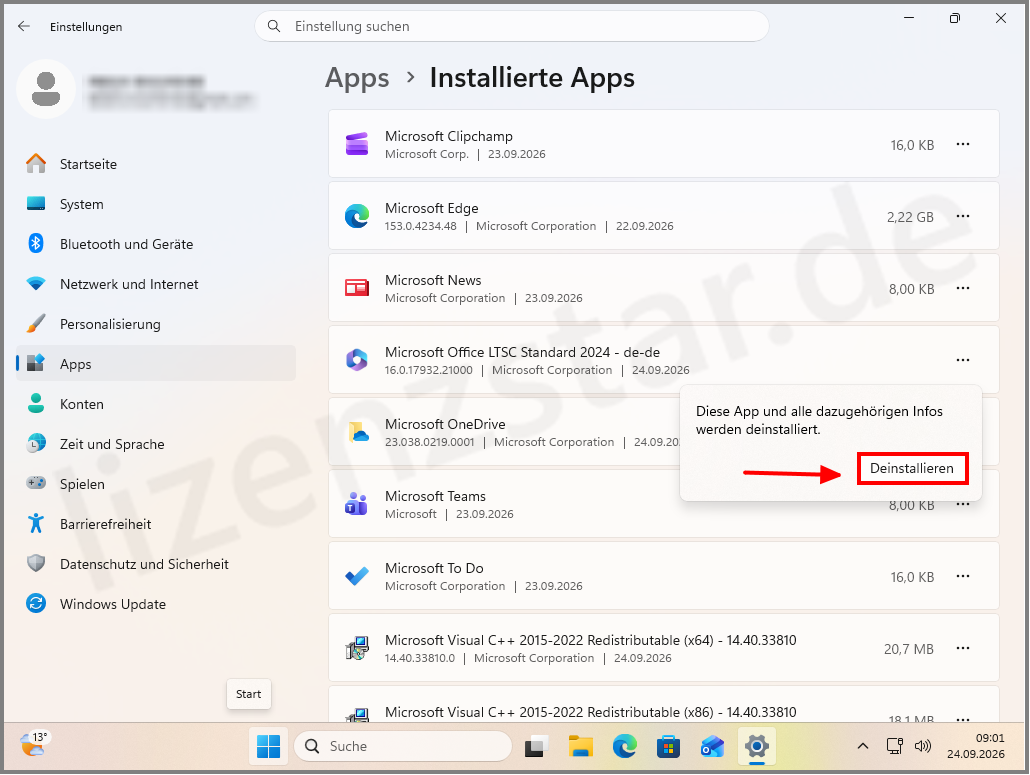
Task: Select Apps in the sidebar
Action: pyautogui.click(x=156, y=363)
